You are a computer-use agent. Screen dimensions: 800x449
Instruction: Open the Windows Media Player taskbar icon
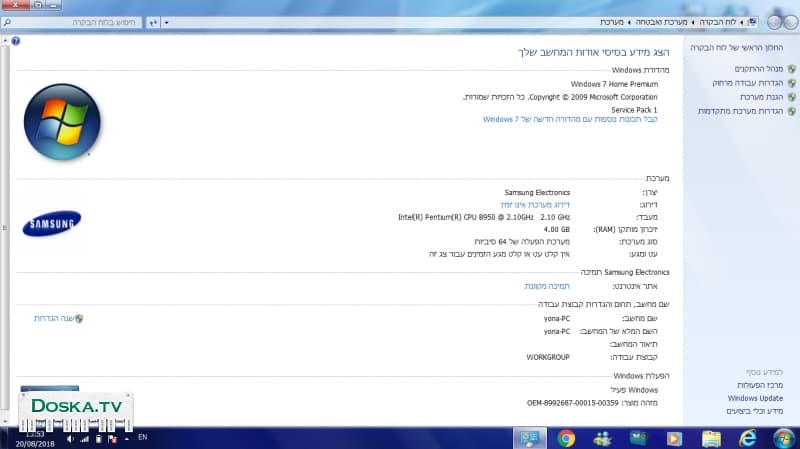point(675,438)
